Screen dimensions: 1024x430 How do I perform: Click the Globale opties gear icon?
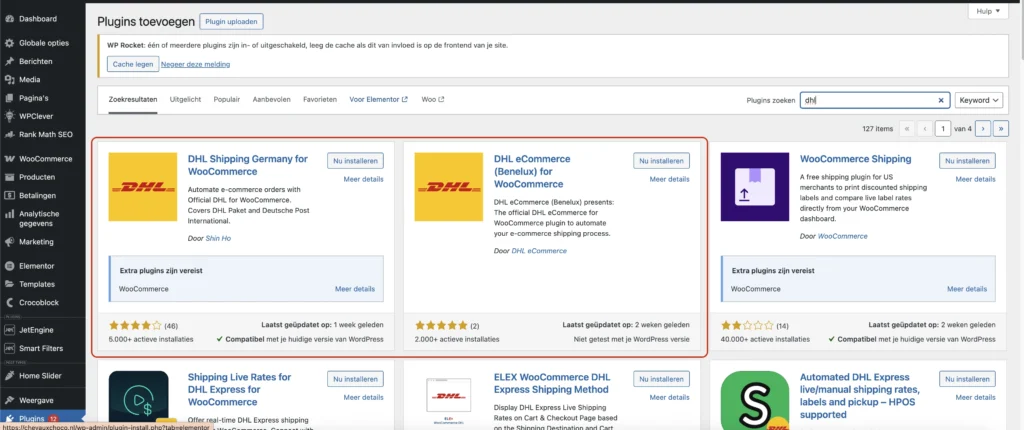click(x=9, y=43)
